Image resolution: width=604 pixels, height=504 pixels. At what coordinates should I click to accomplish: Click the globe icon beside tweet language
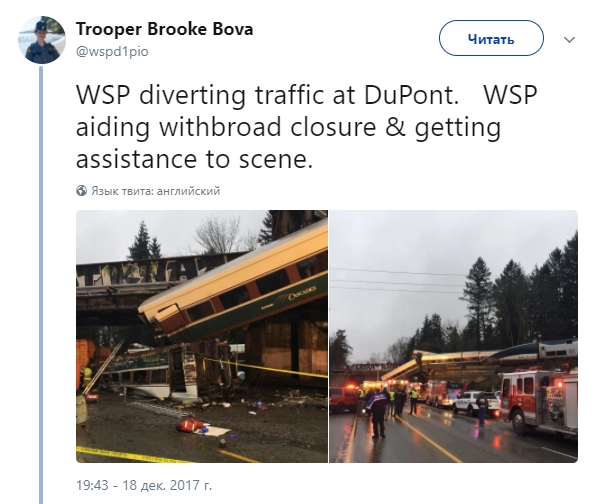point(81,191)
